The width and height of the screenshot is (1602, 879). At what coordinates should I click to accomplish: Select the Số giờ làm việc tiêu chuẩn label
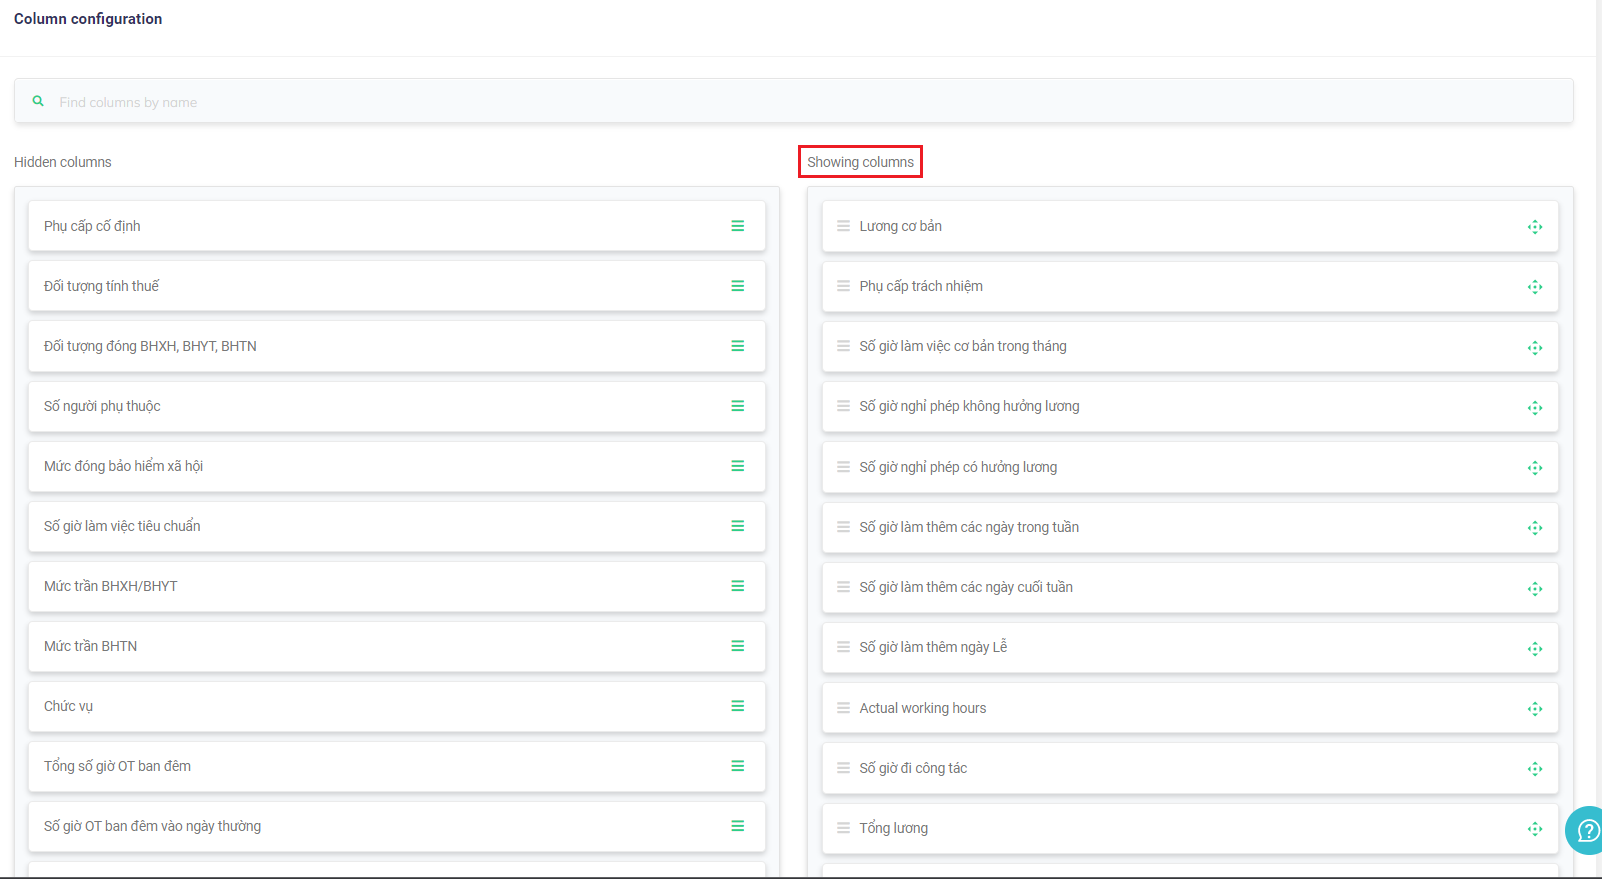click(x=122, y=526)
